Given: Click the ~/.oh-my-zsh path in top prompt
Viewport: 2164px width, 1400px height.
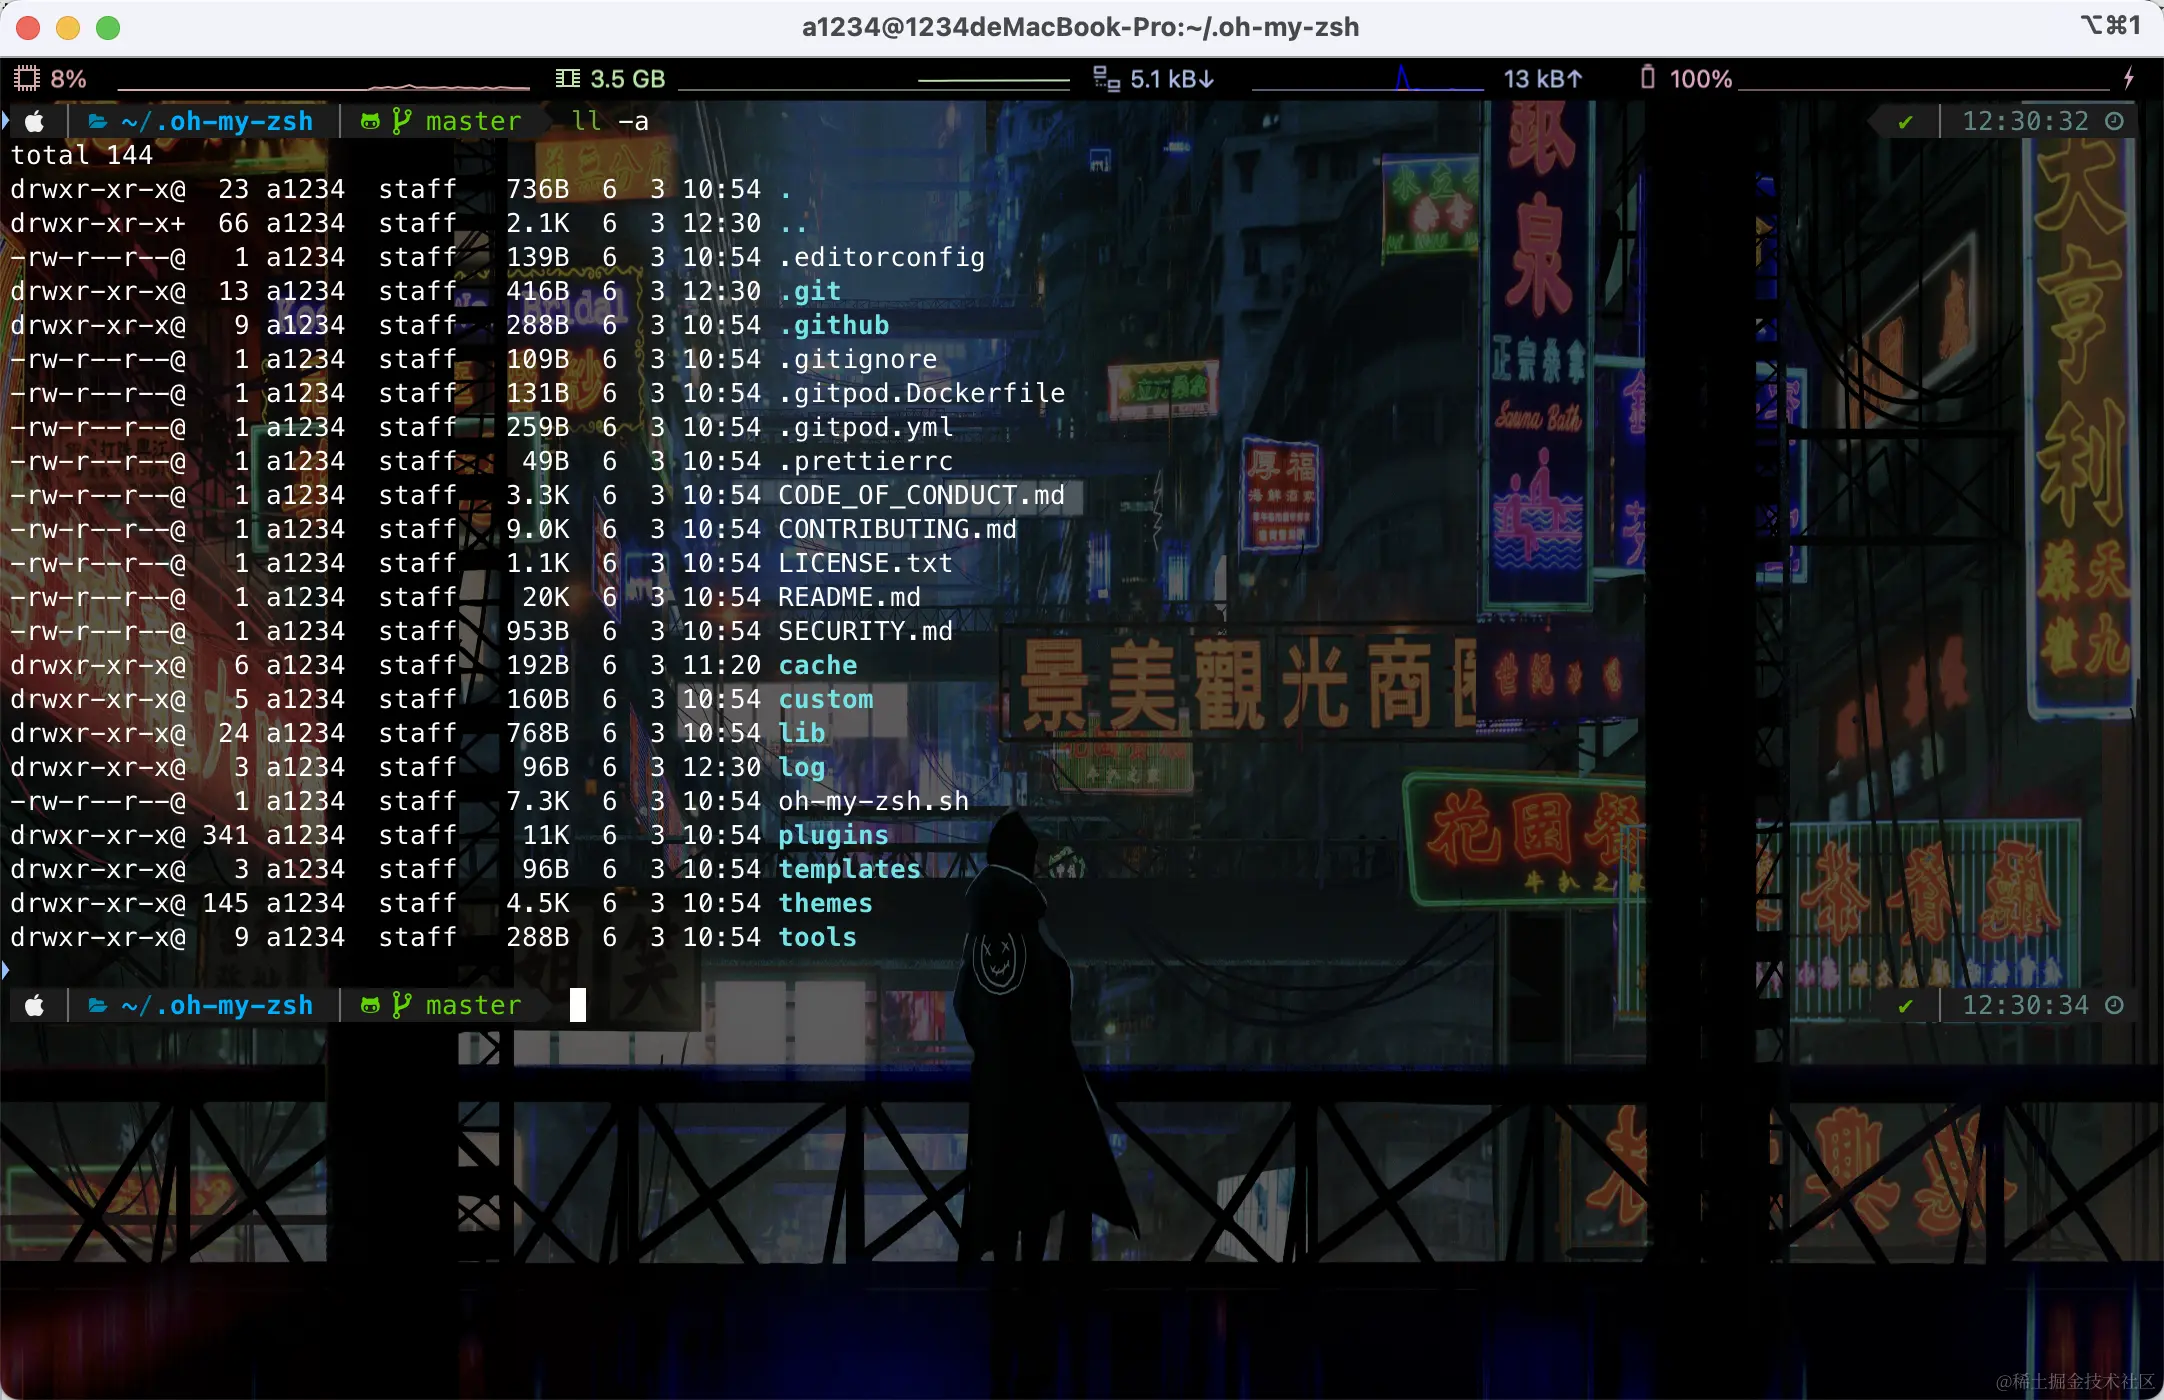Looking at the screenshot, I should pos(217,121).
